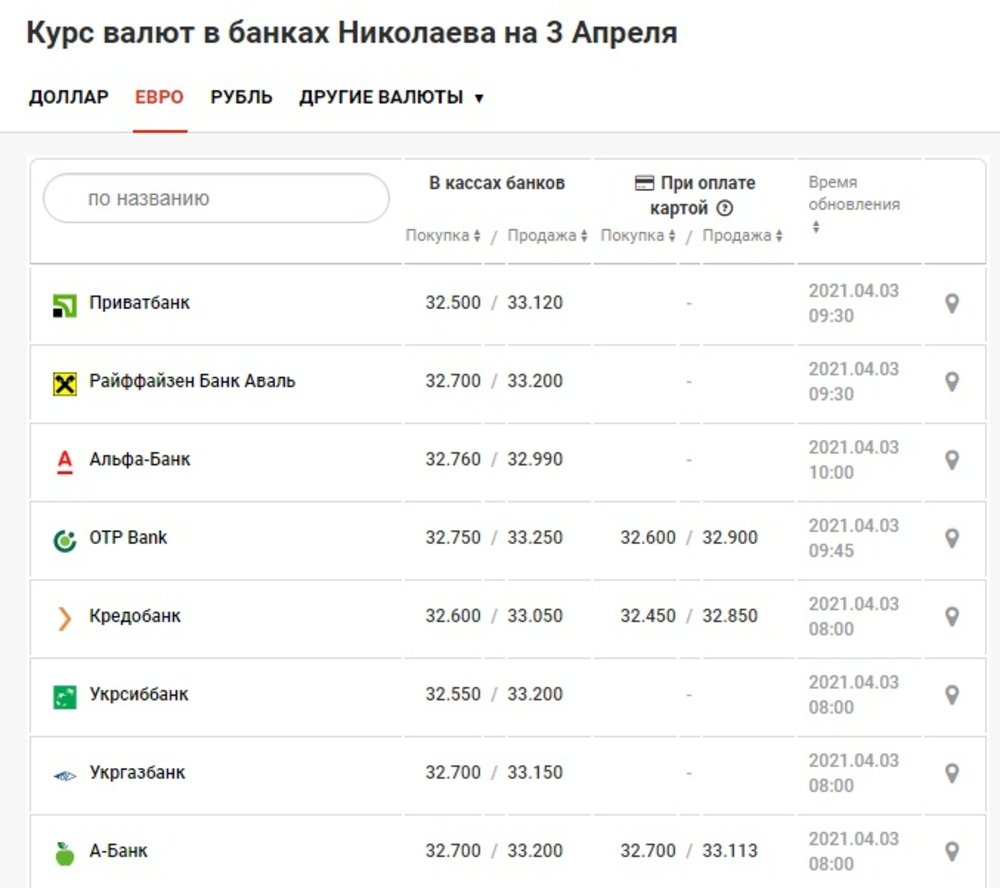
Task: Click the Укрсиббанк green square logo
Action: click(x=64, y=697)
